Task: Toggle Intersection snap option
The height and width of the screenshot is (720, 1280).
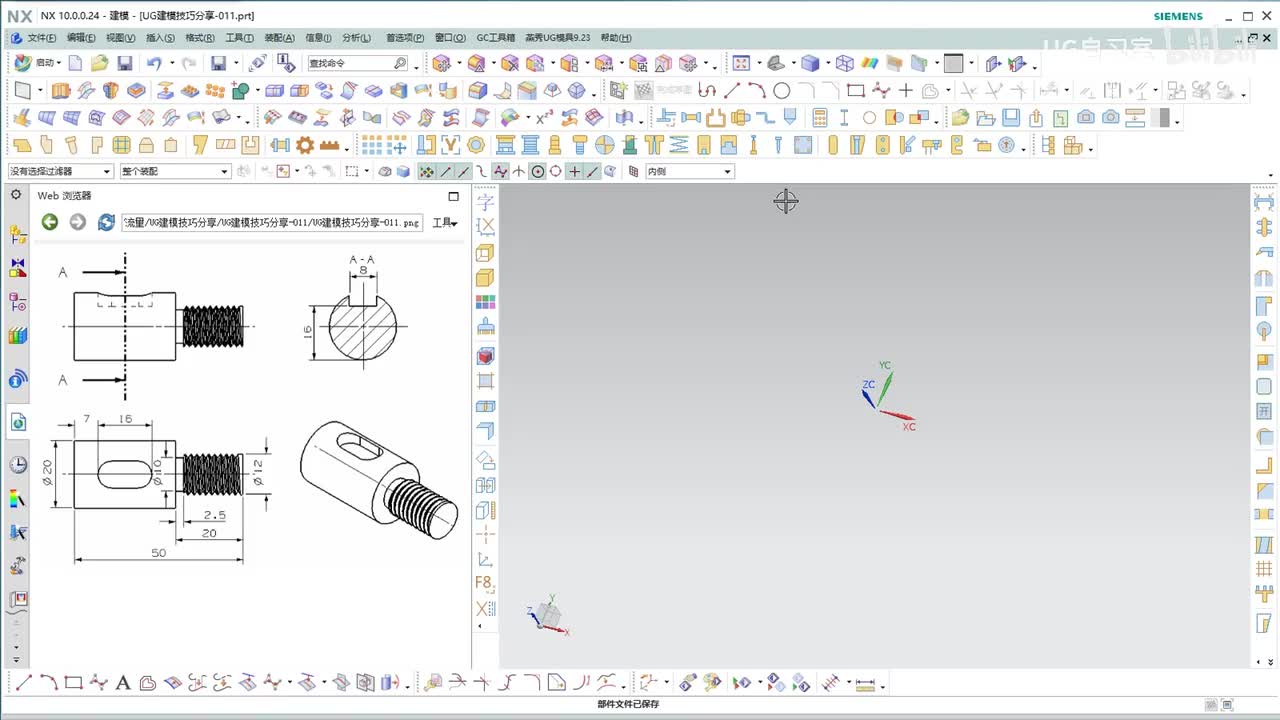Action: (x=519, y=171)
